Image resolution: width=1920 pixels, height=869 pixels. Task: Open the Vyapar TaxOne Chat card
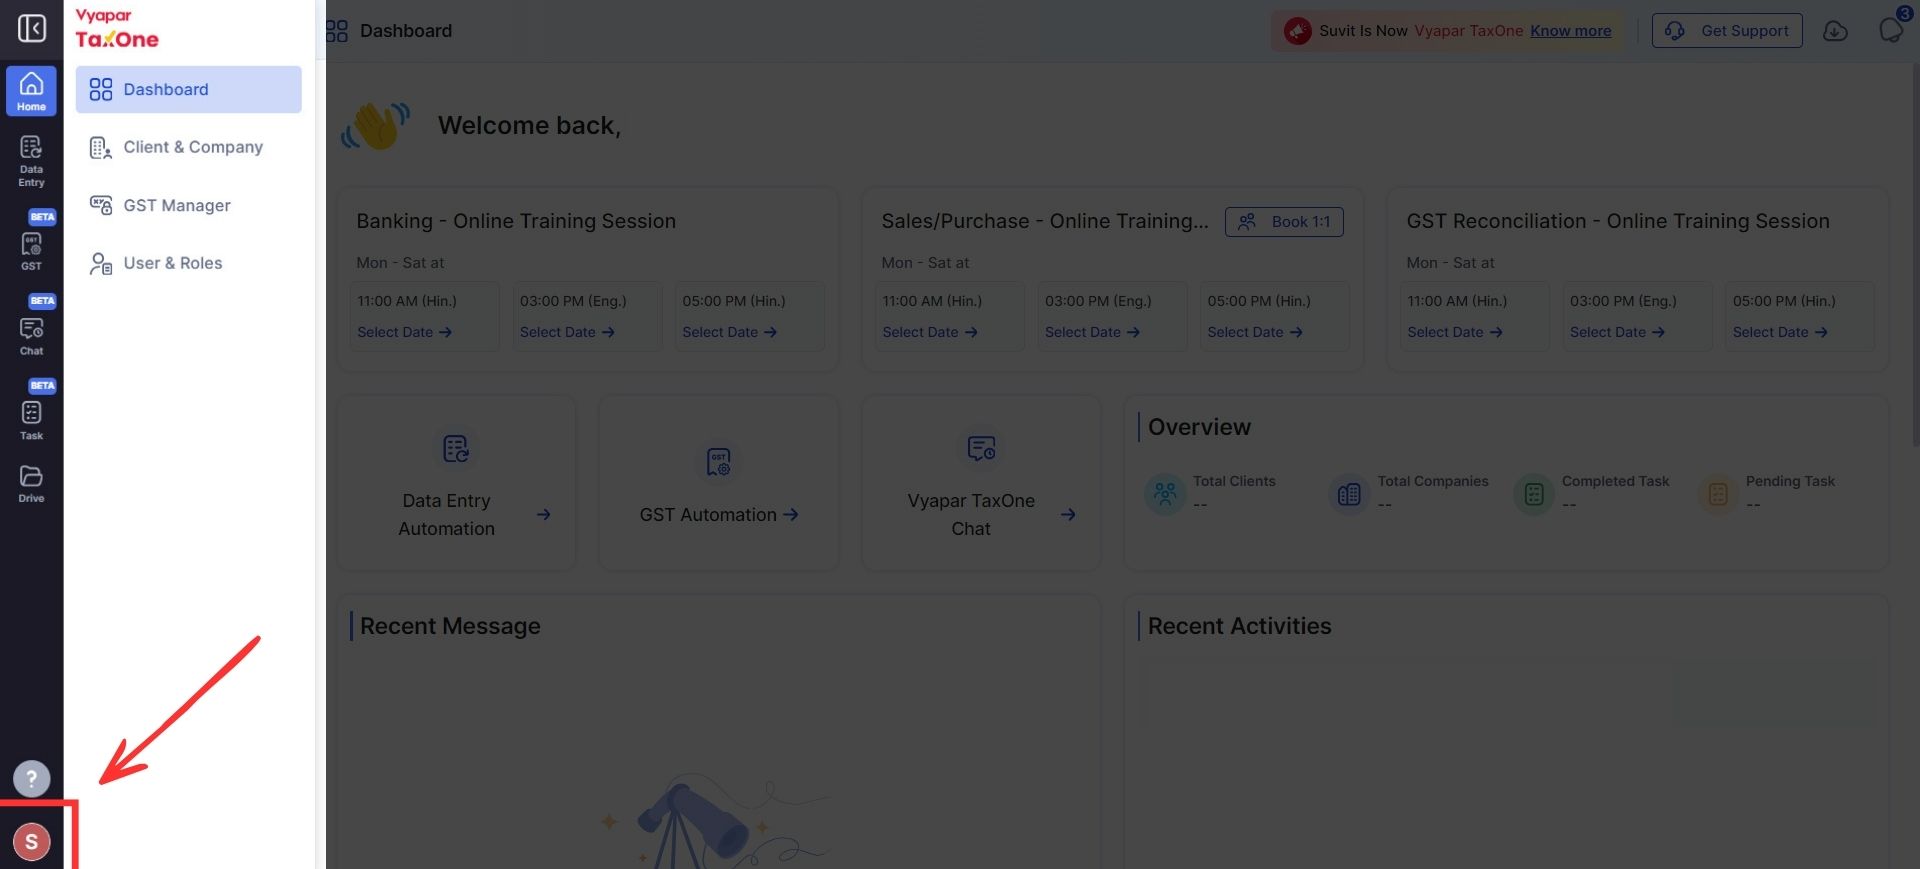980,483
